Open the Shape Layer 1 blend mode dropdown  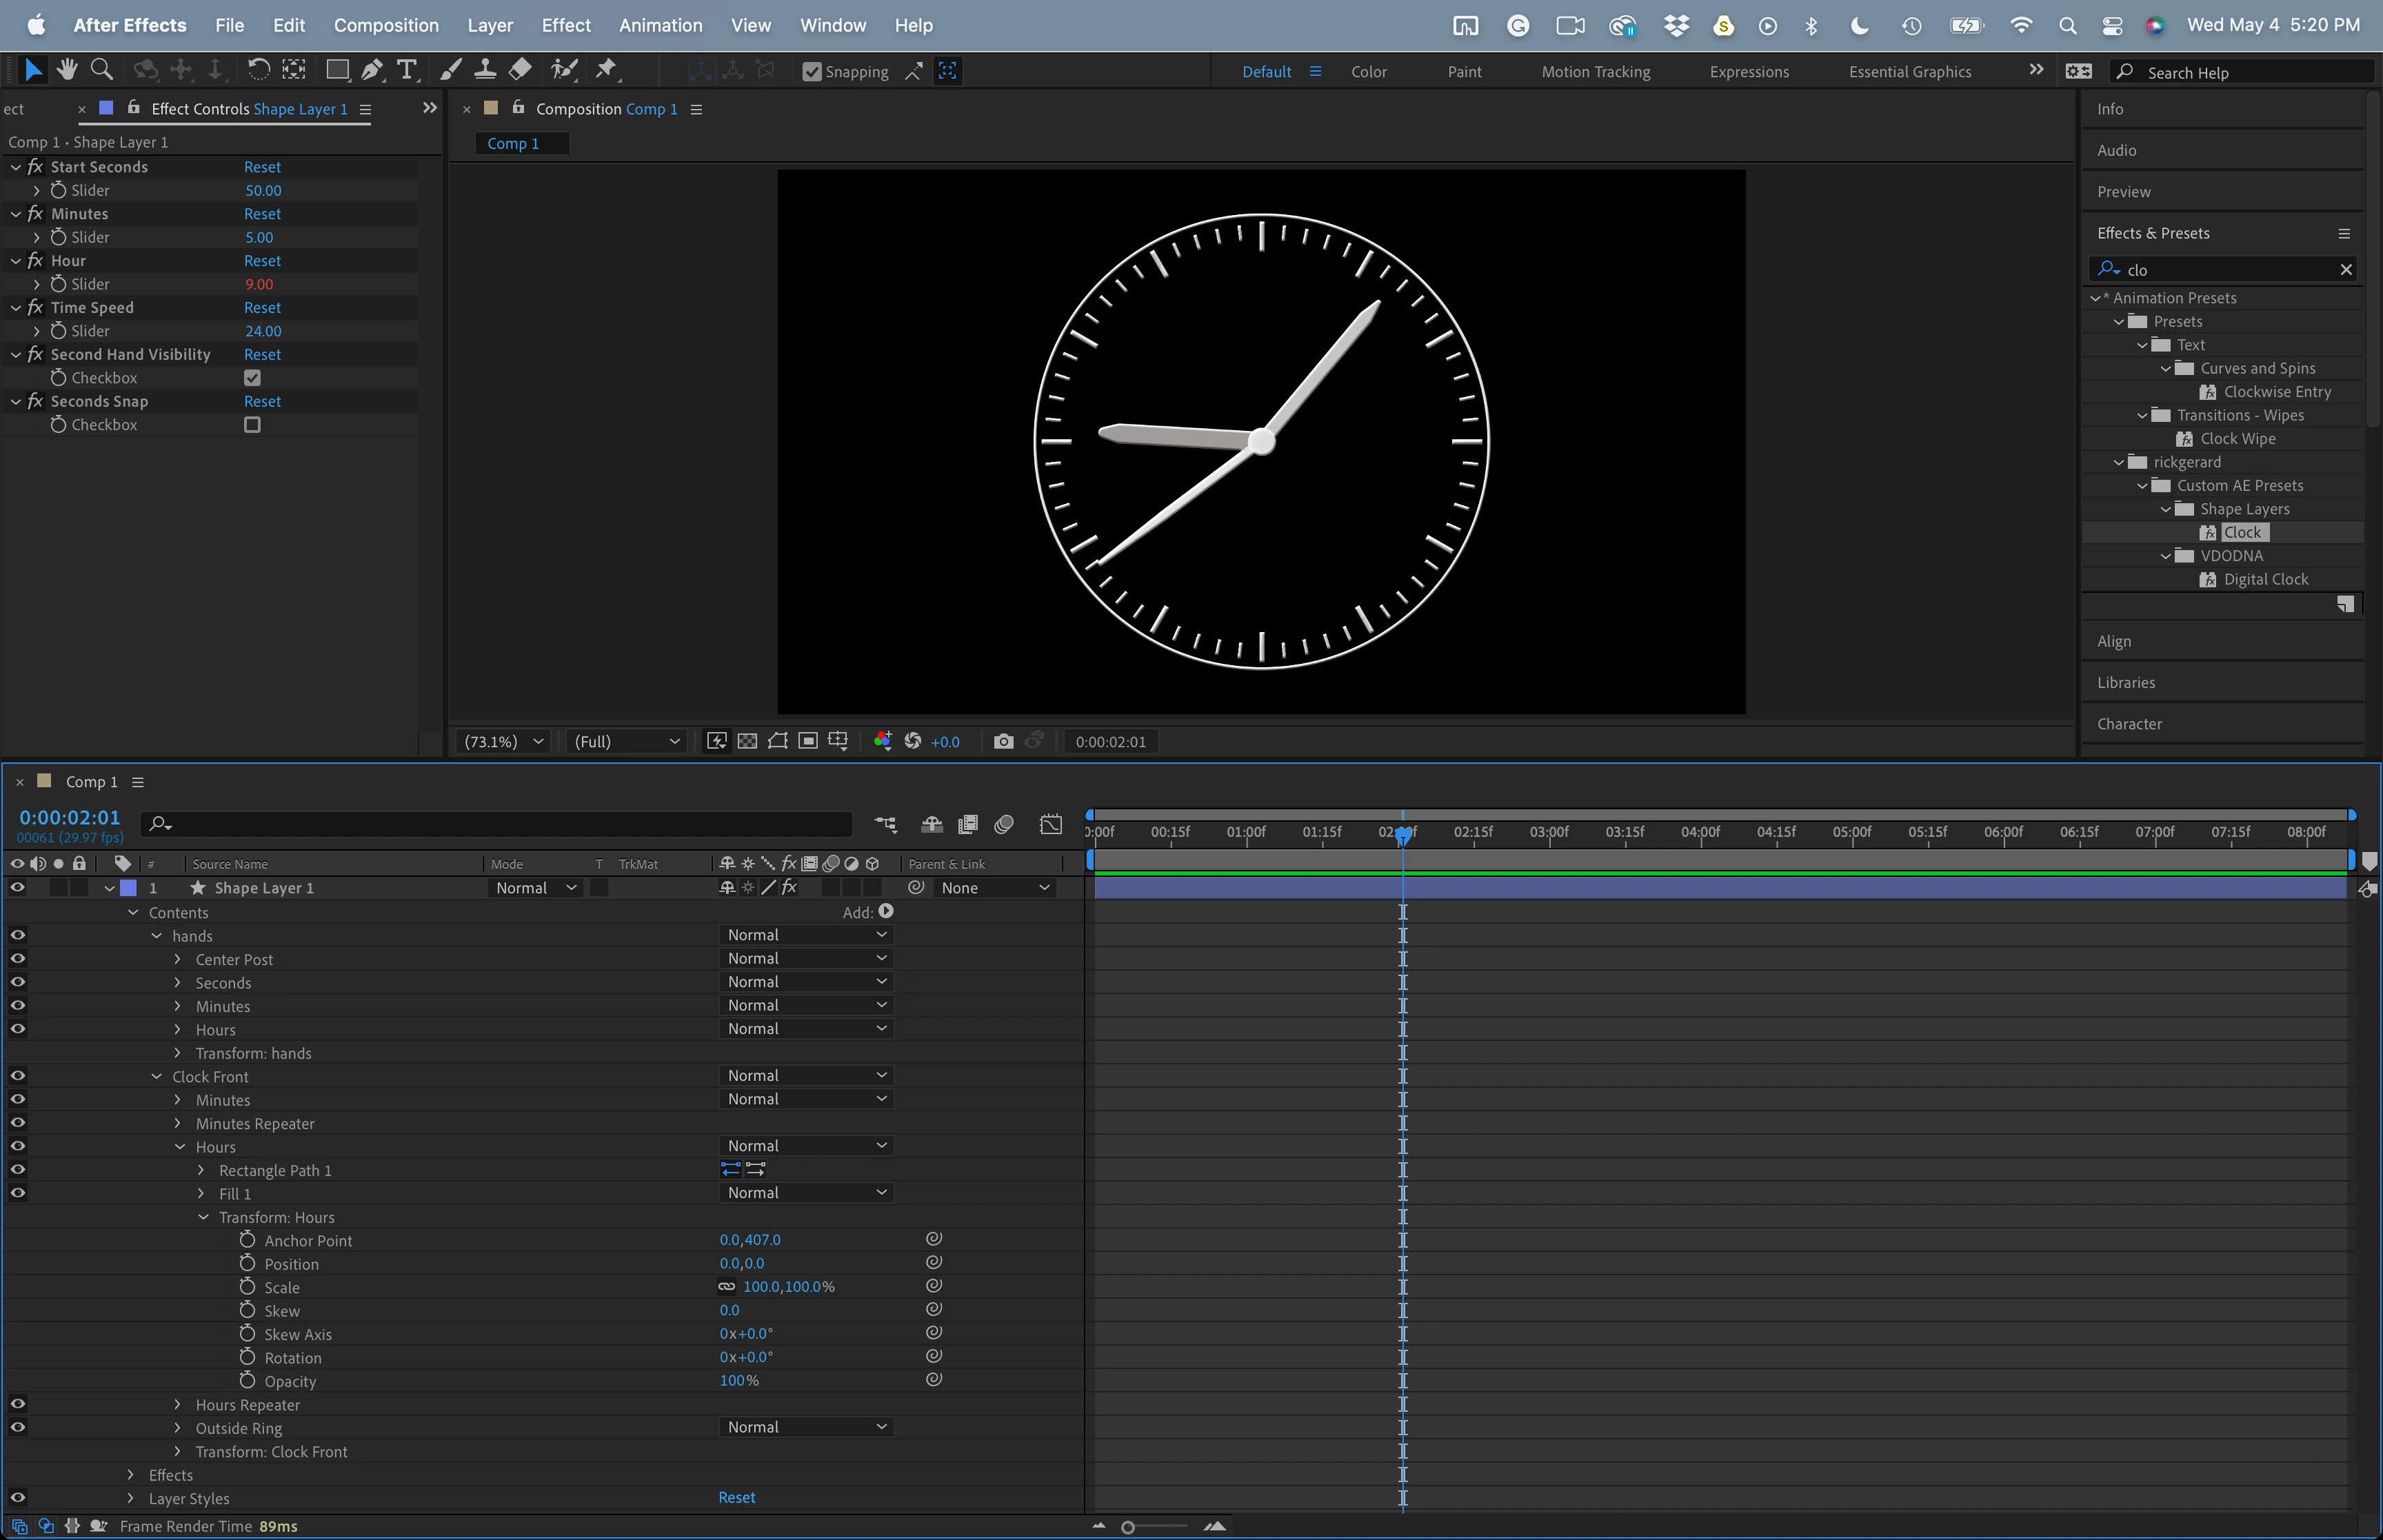pos(535,888)
